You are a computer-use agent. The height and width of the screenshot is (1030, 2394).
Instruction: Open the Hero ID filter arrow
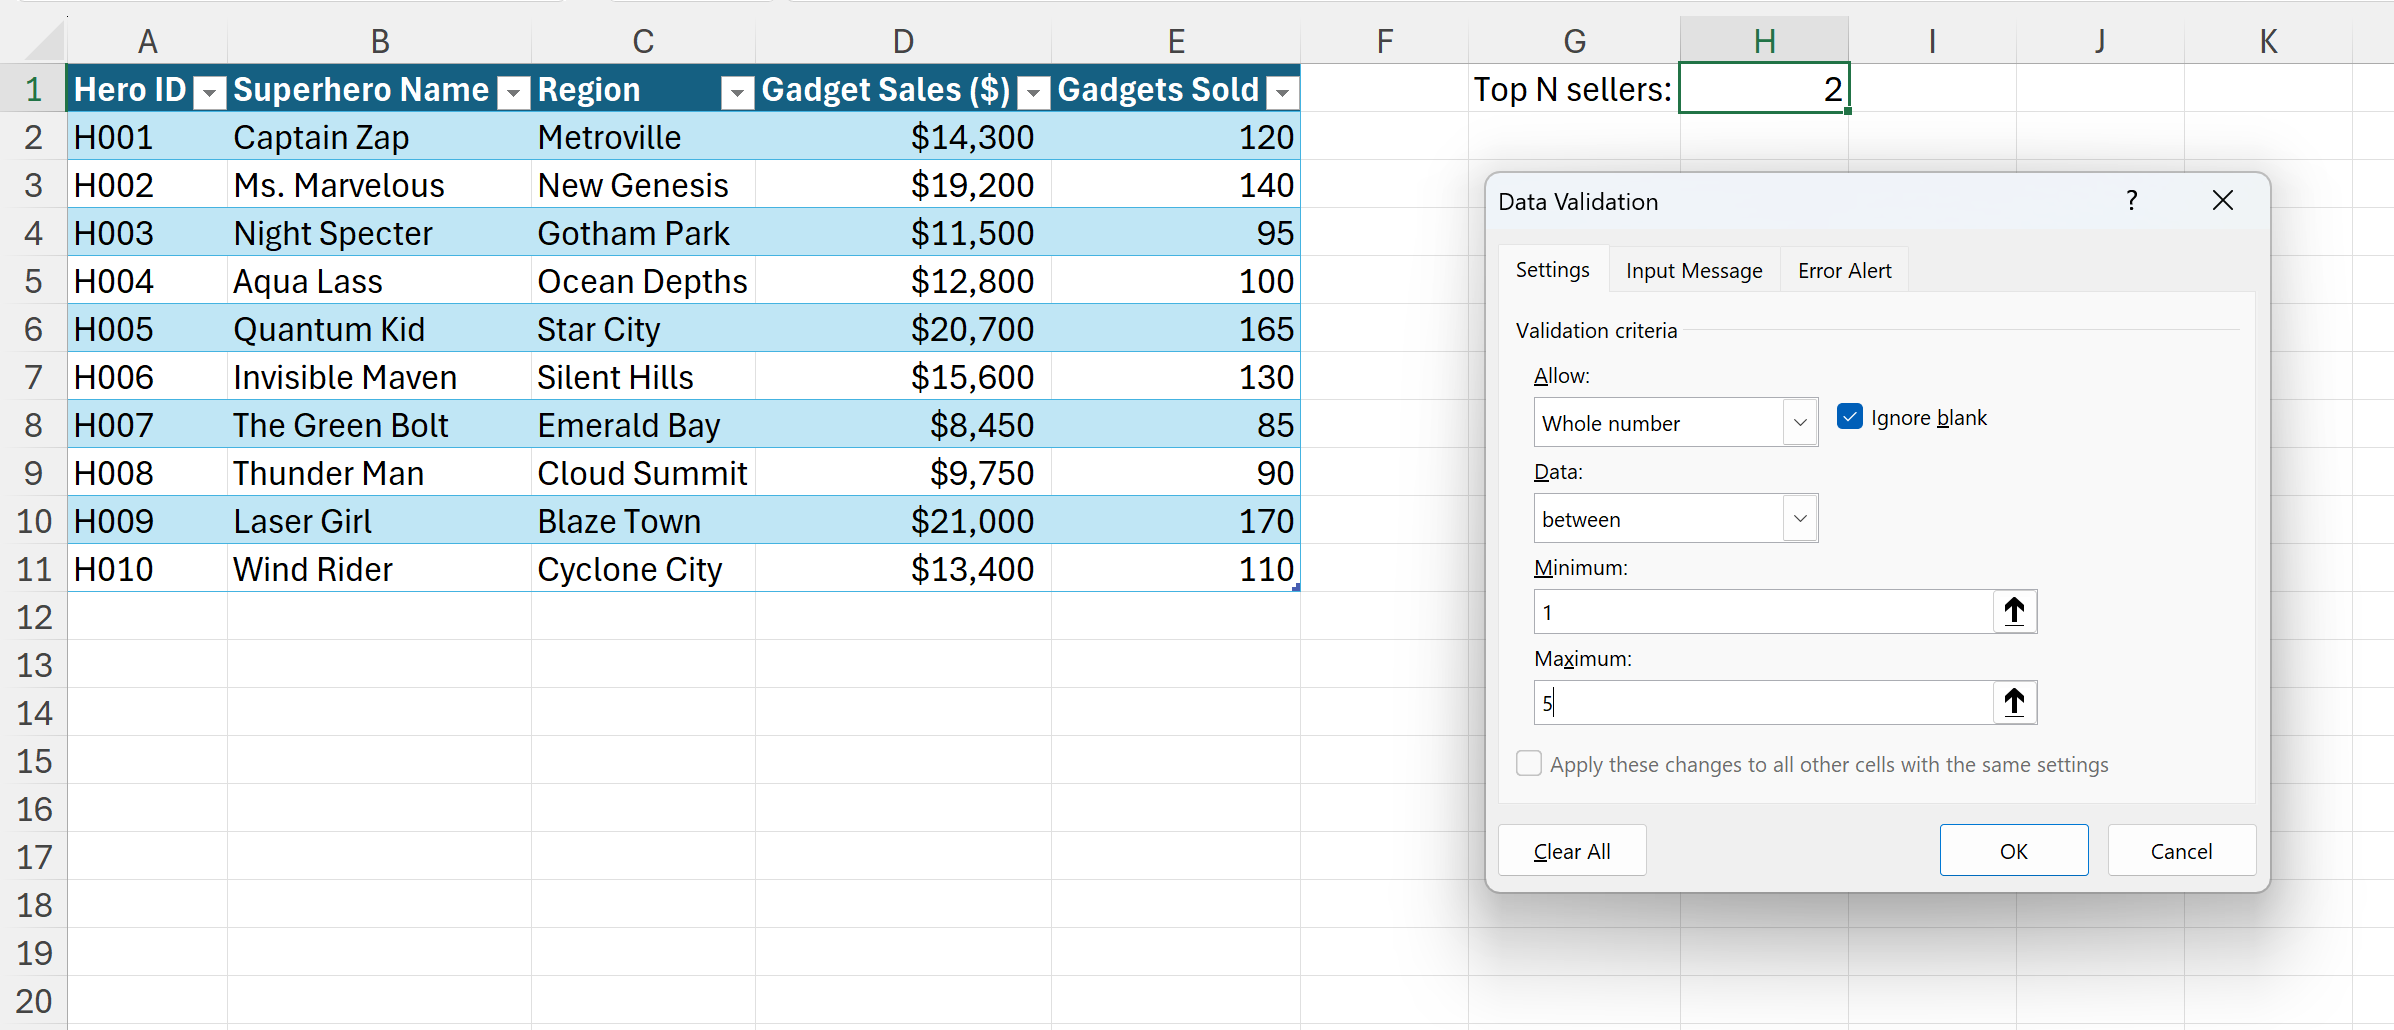[x=209, y=93]
